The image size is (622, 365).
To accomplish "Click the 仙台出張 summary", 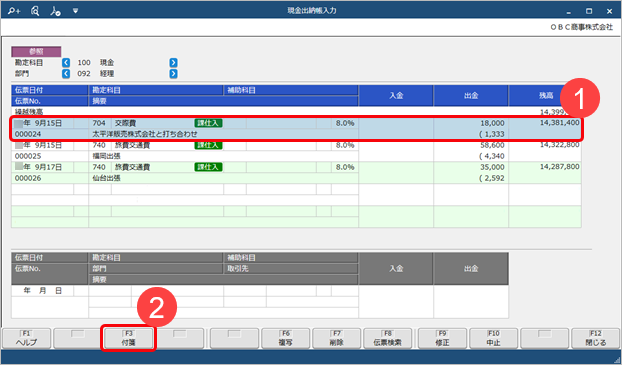I will coord(106,179).
